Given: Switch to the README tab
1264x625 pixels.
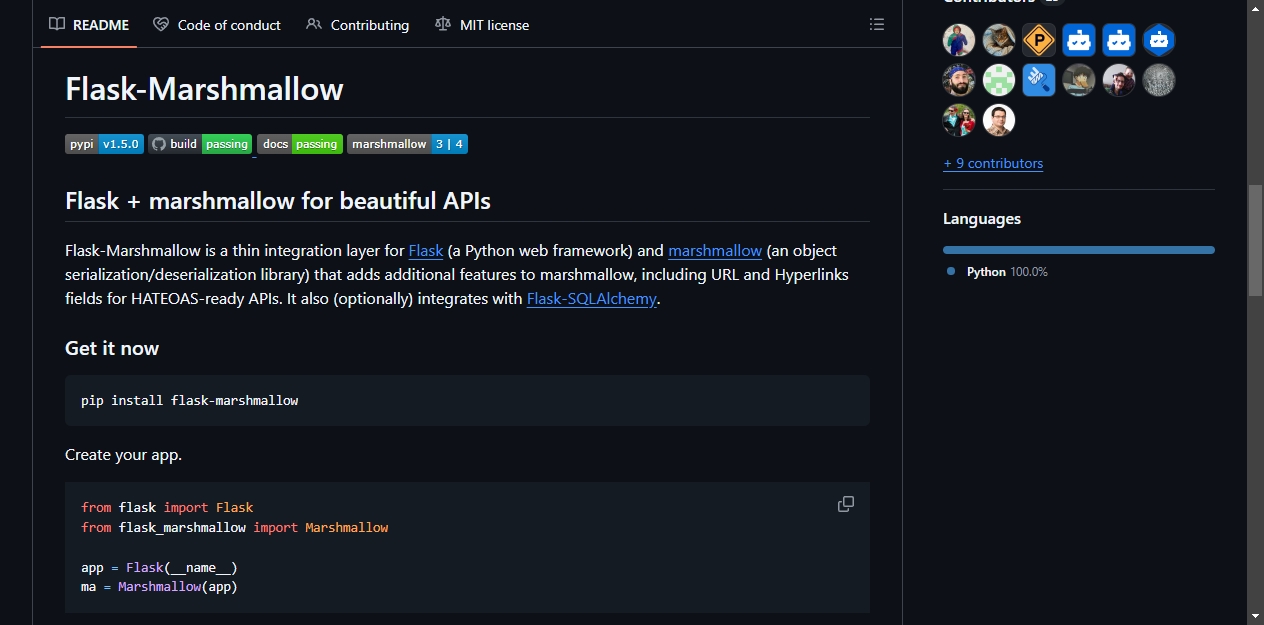Looking at the screenshot, I should (89, 25).
